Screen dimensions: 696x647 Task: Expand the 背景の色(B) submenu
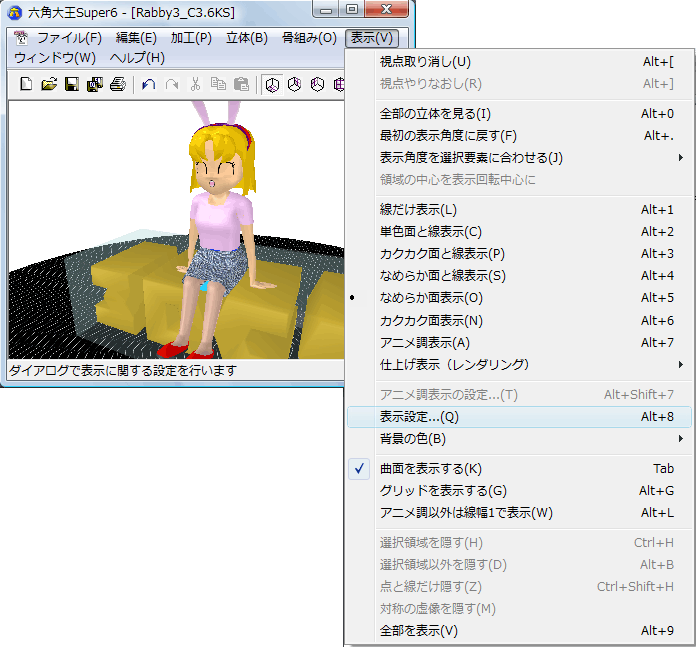(x=519, y=439)
